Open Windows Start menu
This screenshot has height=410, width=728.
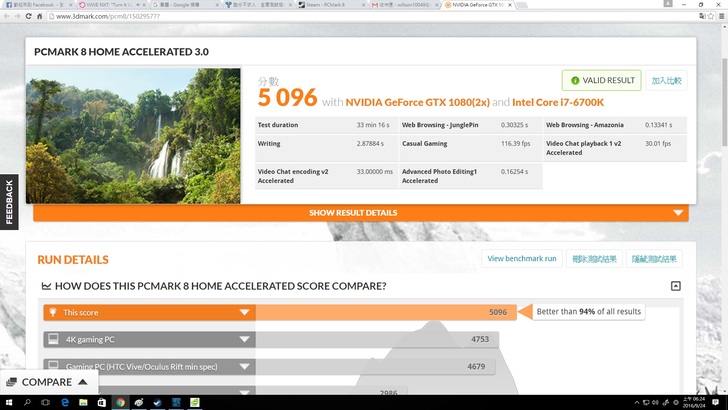click(8, 403)
